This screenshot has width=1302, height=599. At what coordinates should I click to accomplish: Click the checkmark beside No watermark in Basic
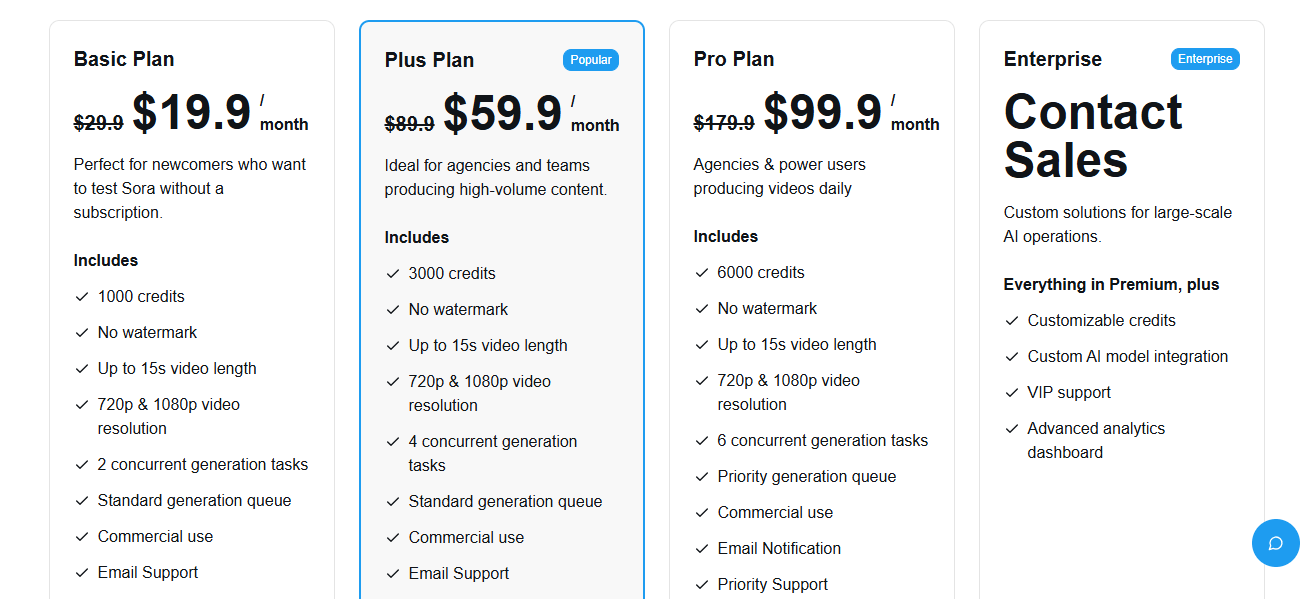pos(82,332)
